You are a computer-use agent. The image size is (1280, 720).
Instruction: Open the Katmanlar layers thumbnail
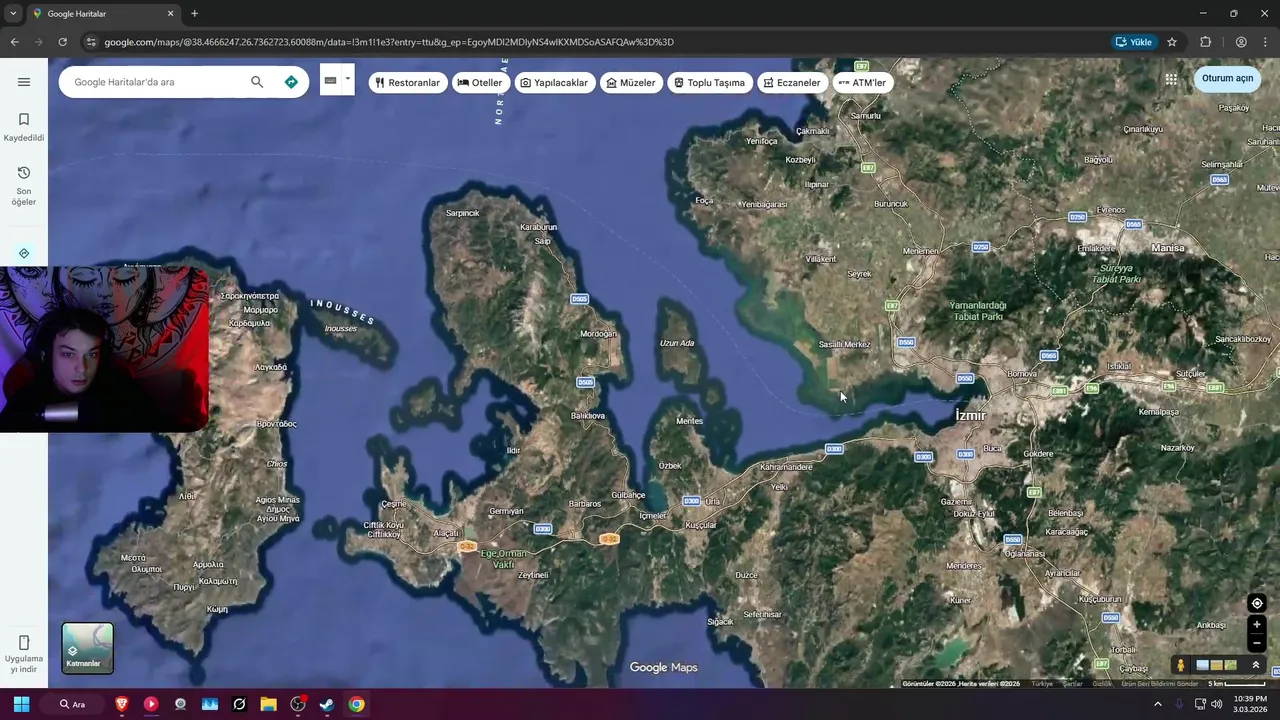pyautogui.click(x=88, y=648)
